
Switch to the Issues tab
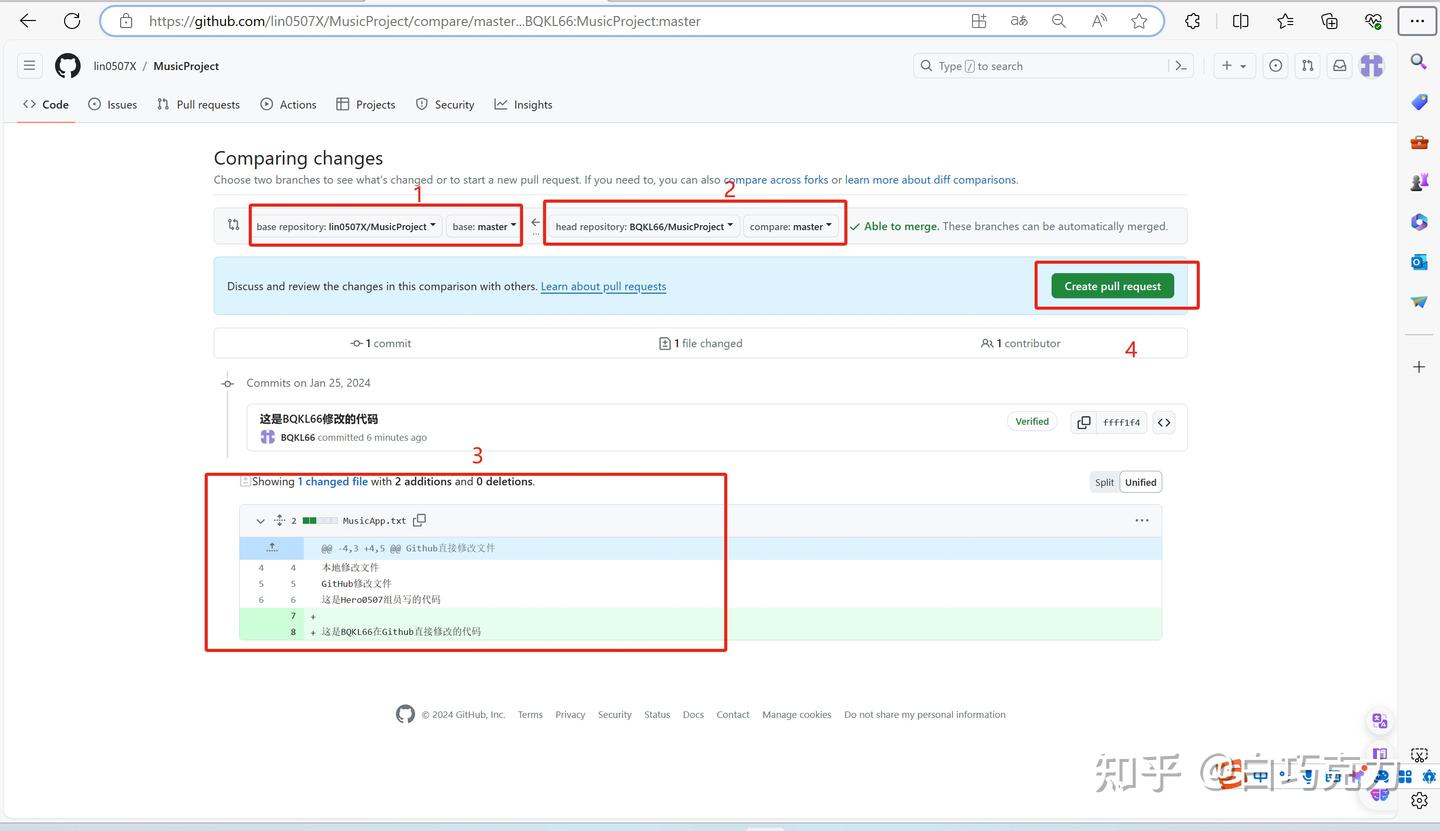[112, 104]
